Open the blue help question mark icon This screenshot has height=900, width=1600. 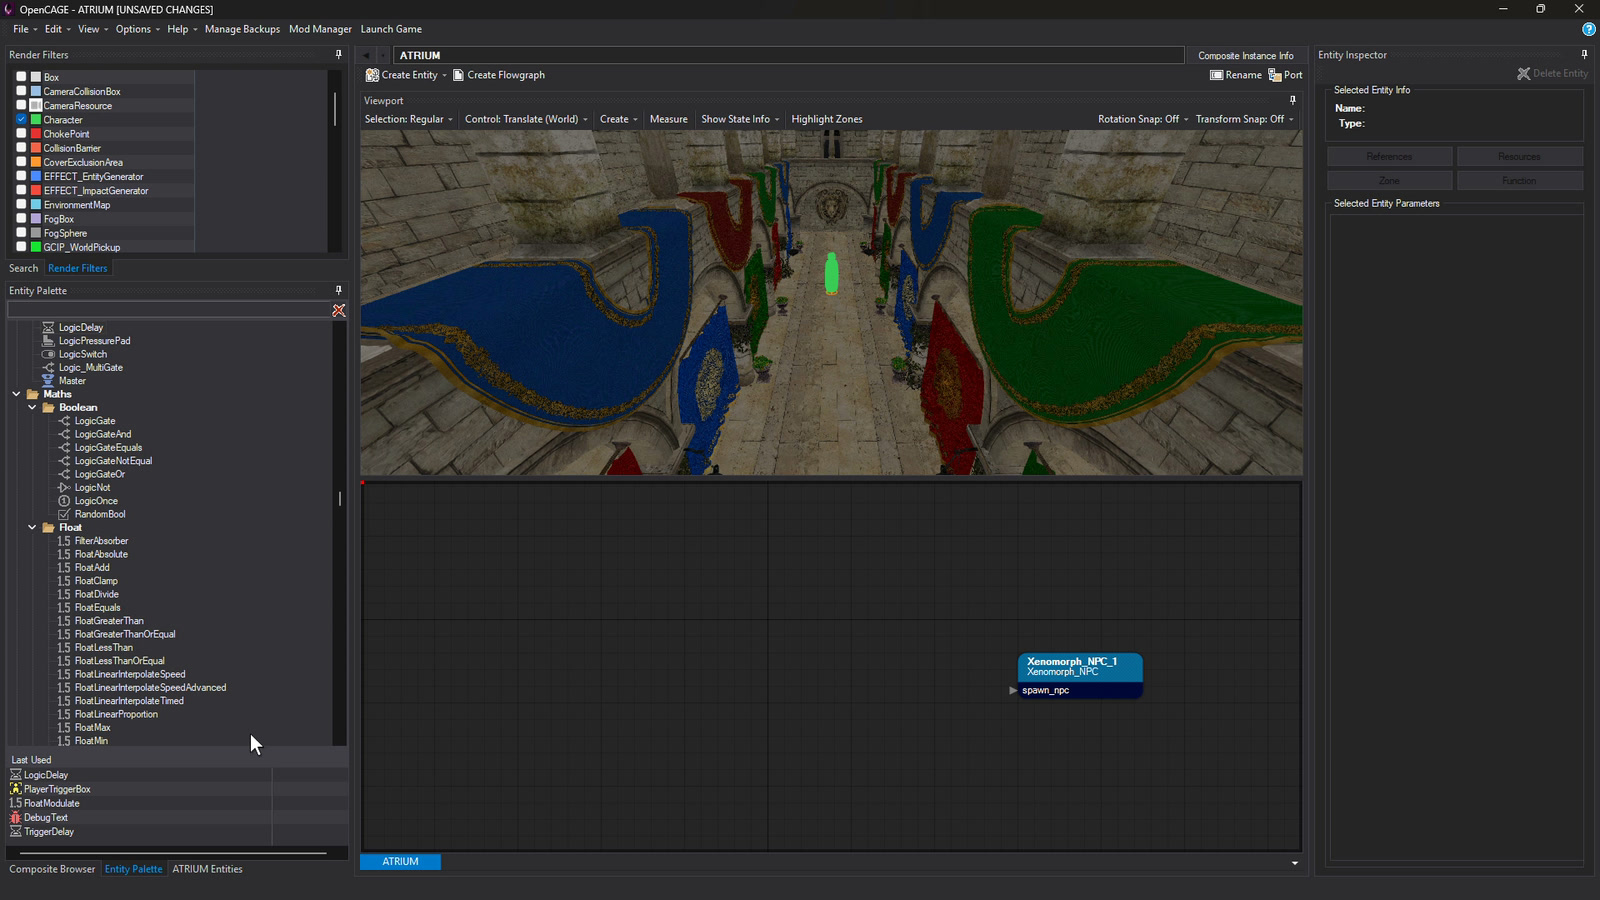[x=1588, y=29]
